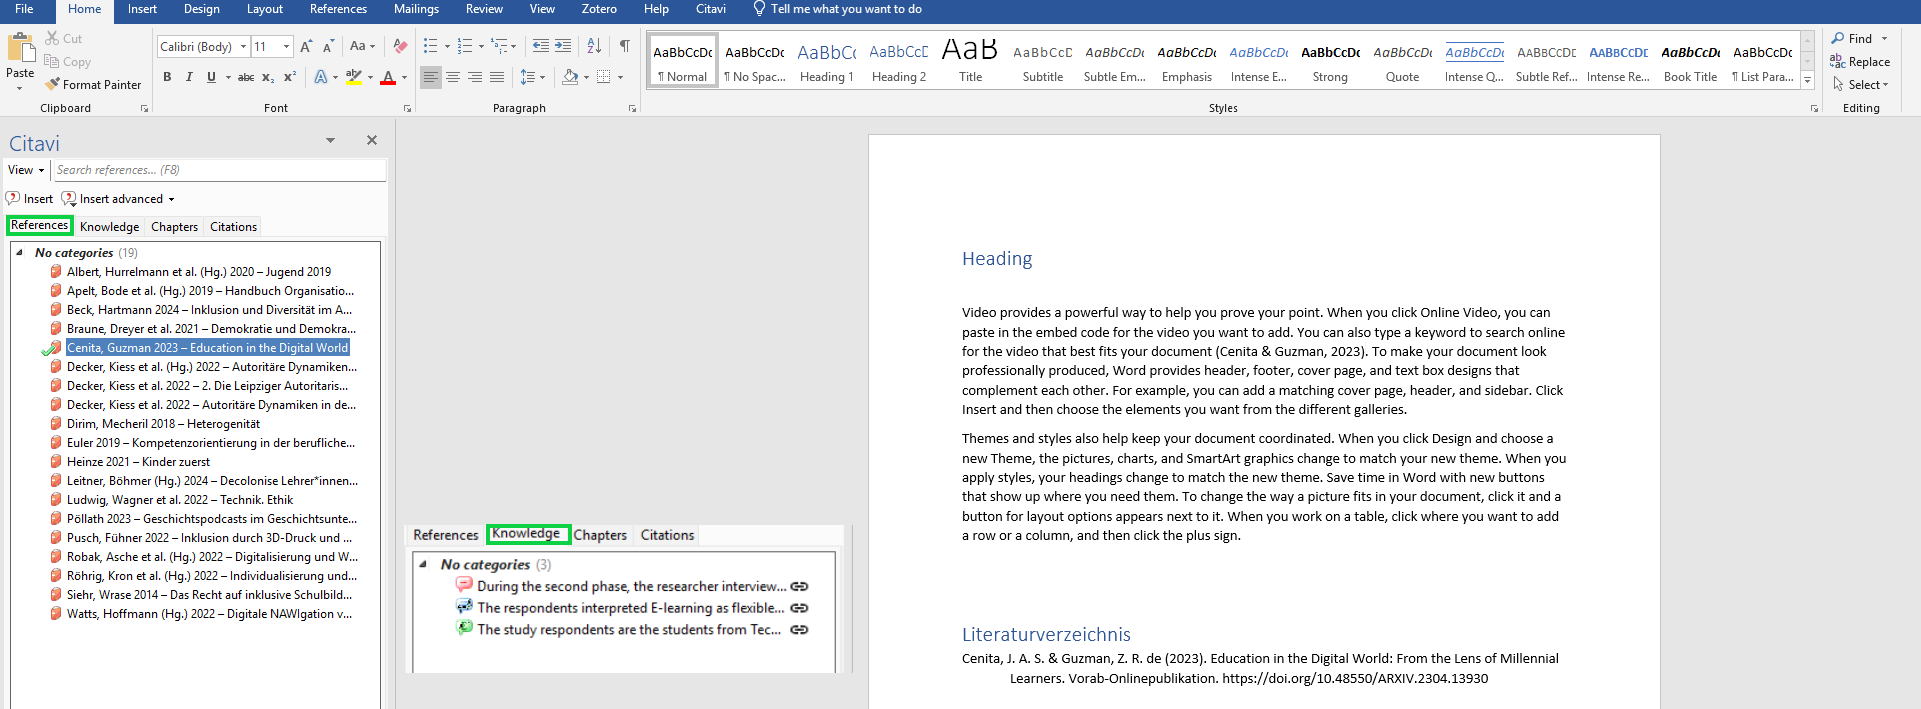Click the red font color swatch
Viewport: 1921px width, 709px height.
point(388,78)
